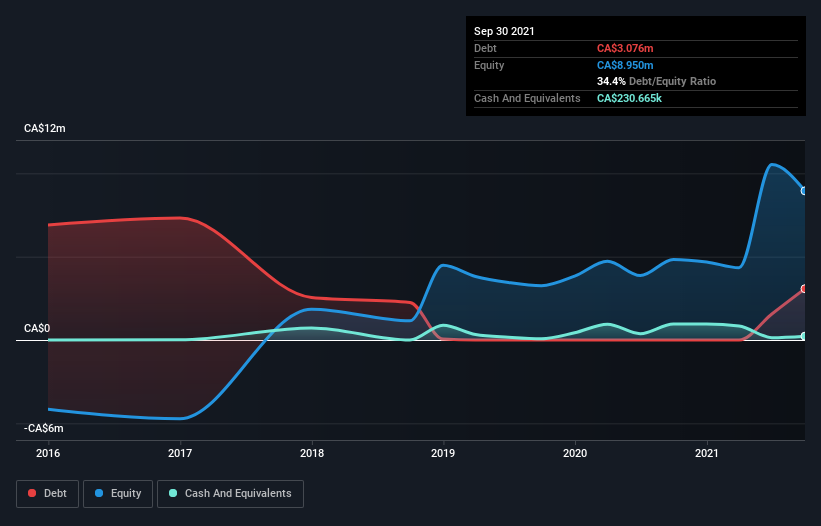Screen dimensions: 821x526
Task: Click the 2016 x-axis label
Action: click(48, 453)
